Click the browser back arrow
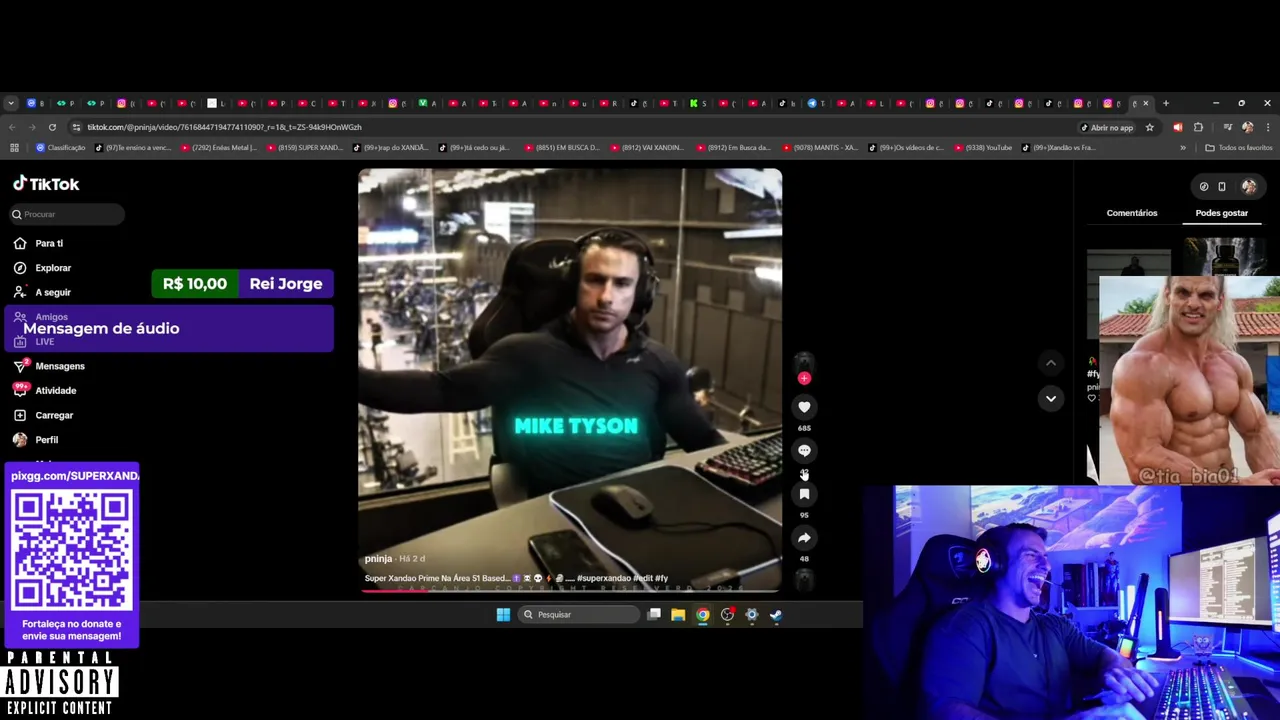 coord(12,127)
